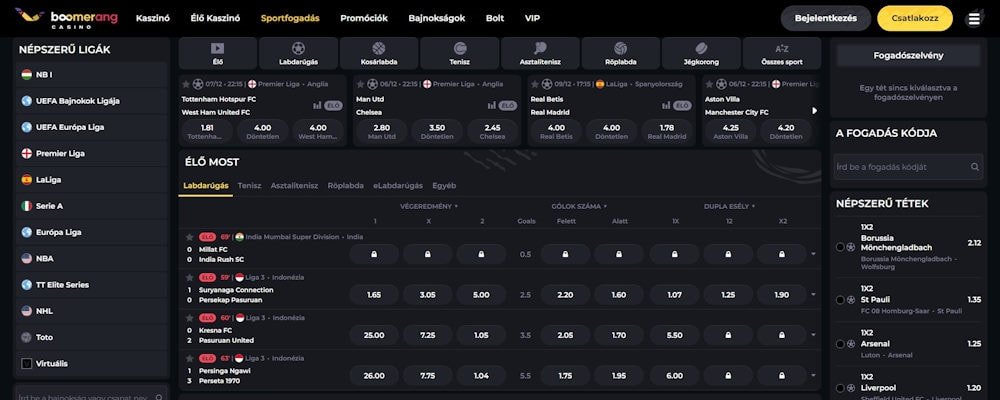Select the Borussia Mönchengladbach popular bet radio
This screenshot has height=400, width=1000.
coord(840,247)
